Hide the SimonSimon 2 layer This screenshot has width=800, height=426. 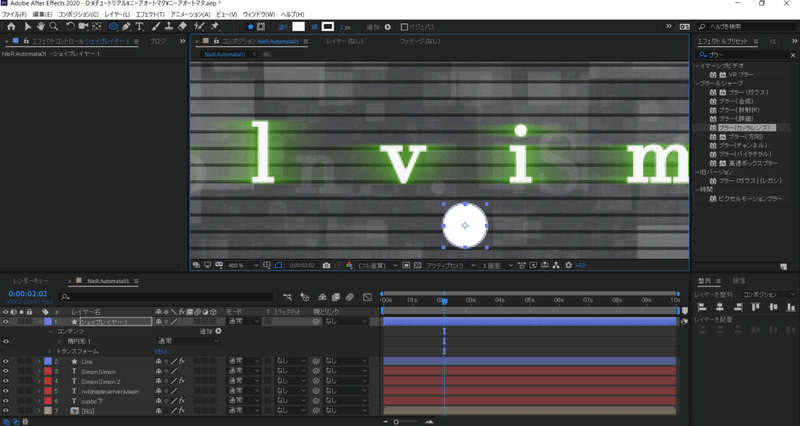[x=6, y=381]
